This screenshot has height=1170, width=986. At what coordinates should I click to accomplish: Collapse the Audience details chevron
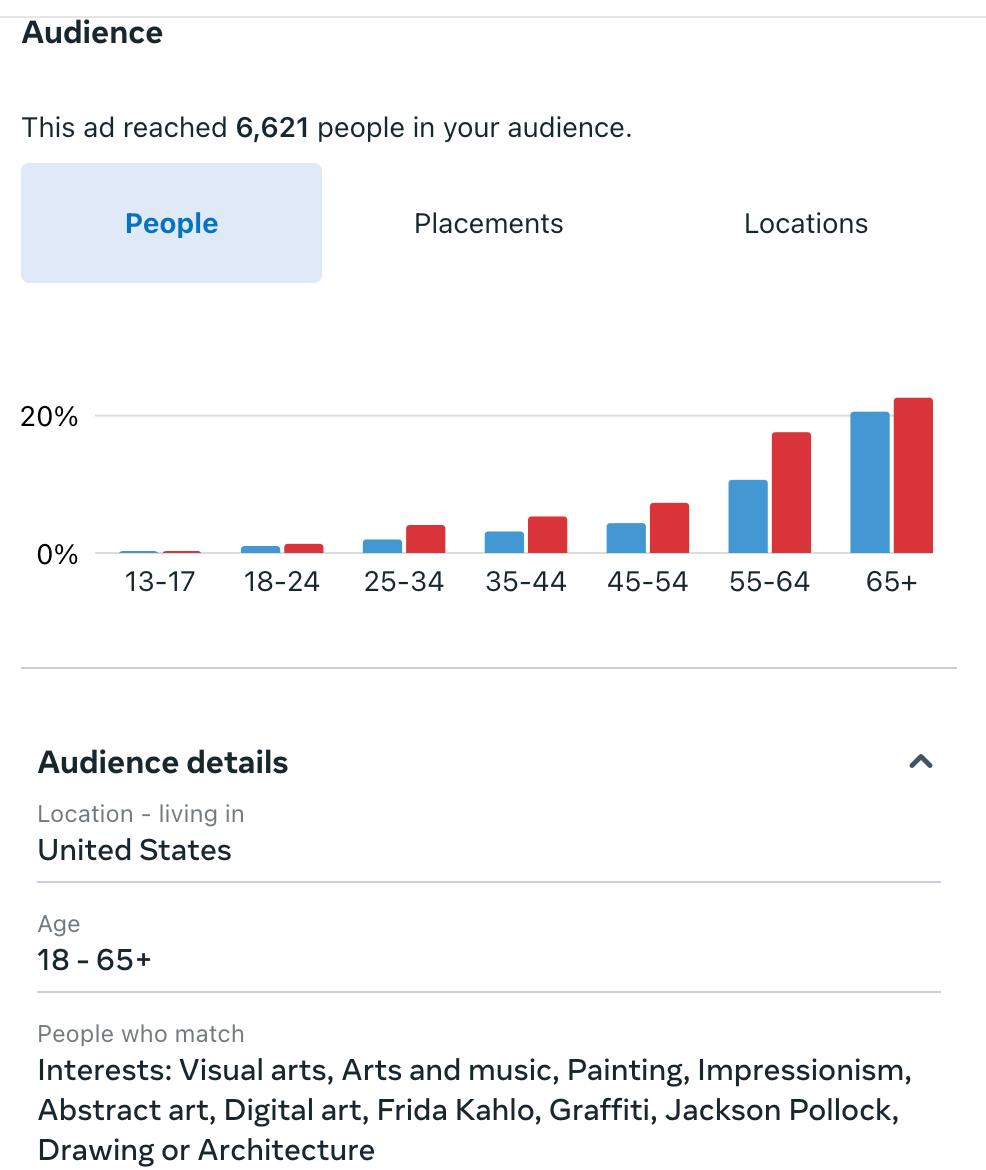pos(920,762)
